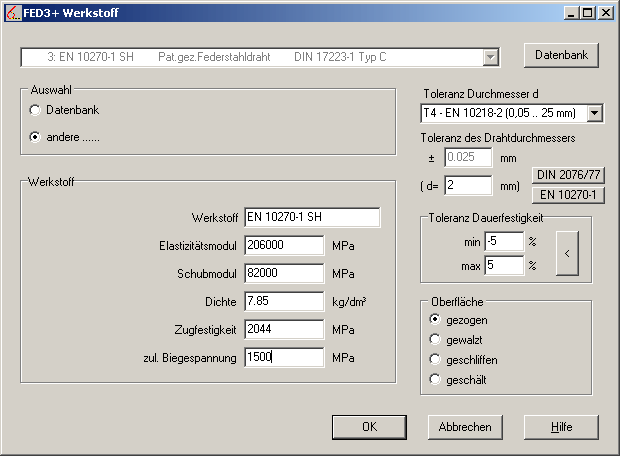Open the Toleranz Durchmesser dropdown
Screen dimensions: 620x456
595,113
